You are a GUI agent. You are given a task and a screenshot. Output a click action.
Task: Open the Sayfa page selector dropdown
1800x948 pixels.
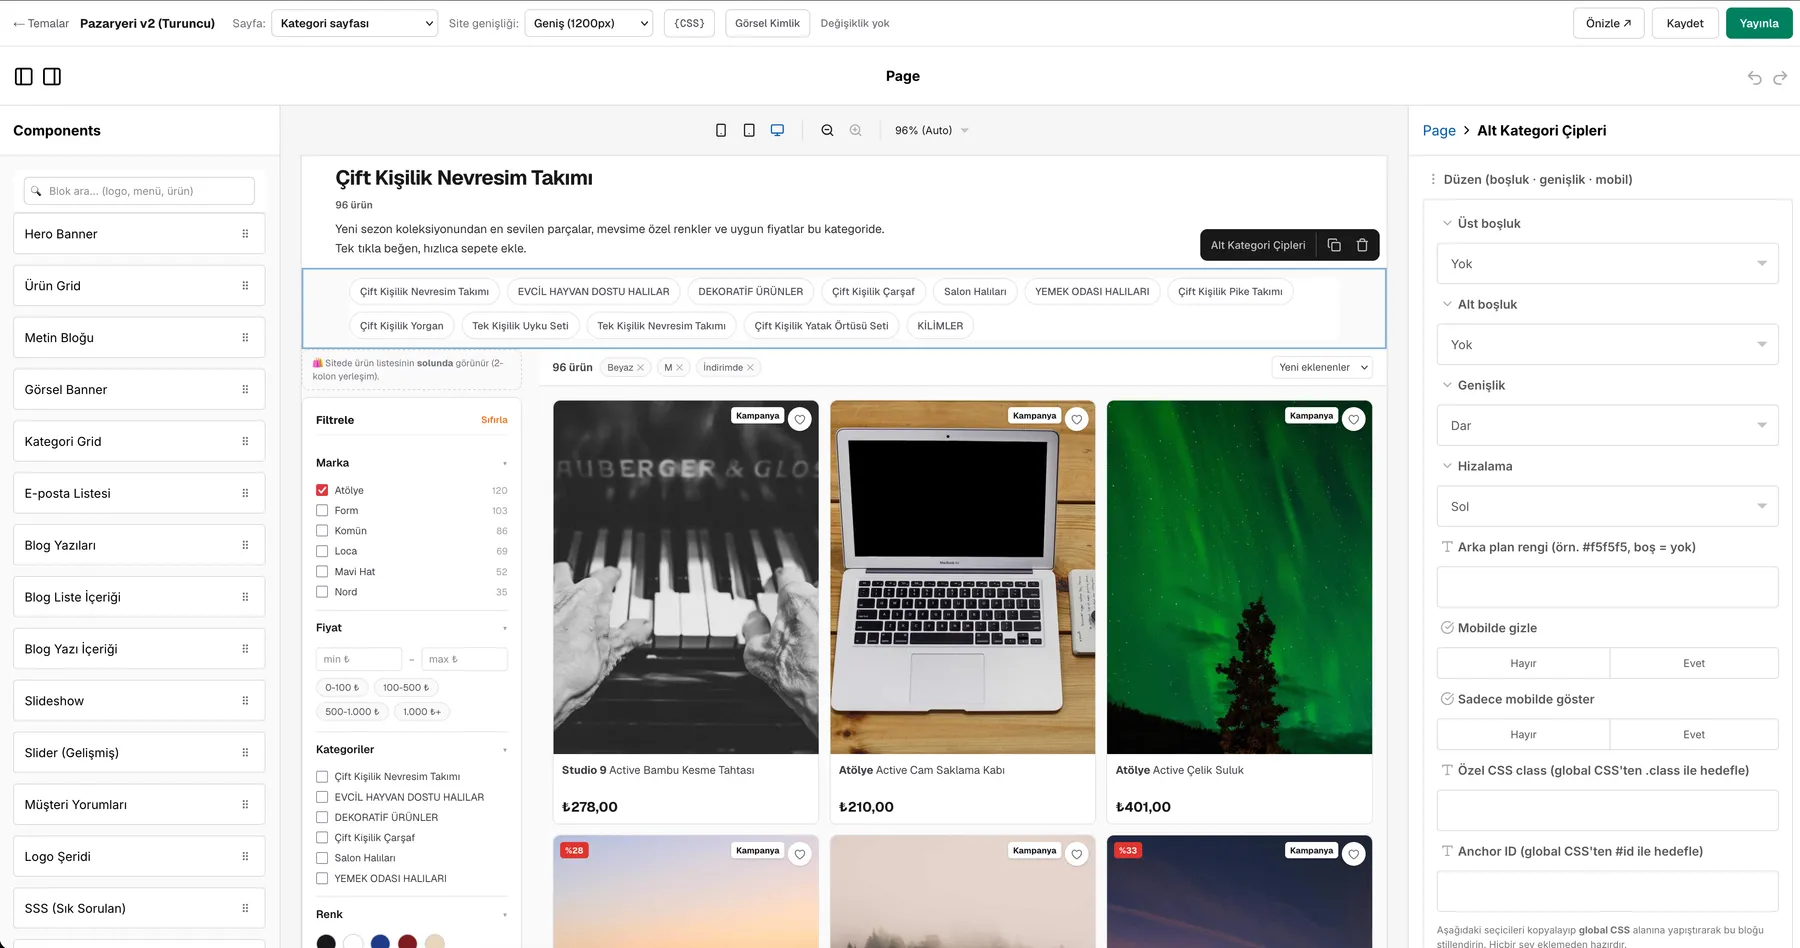pyautogui.click(x=355, y=23)
